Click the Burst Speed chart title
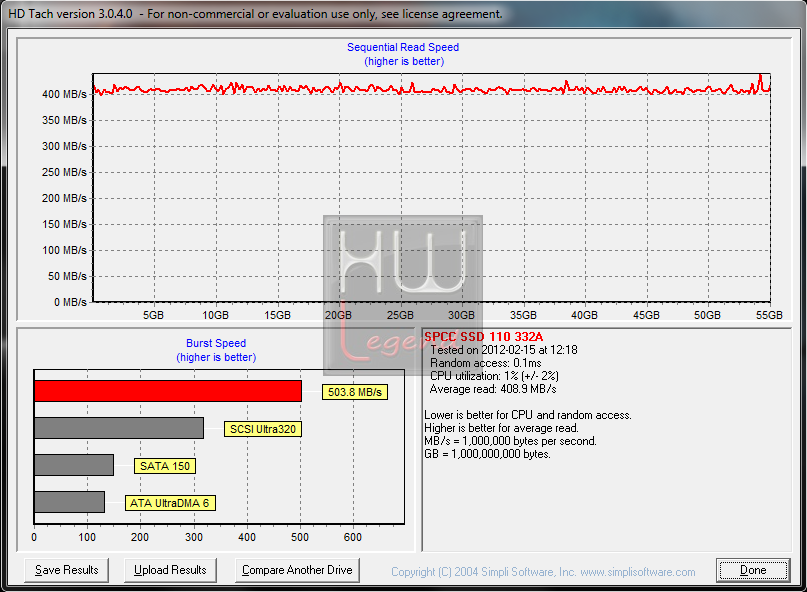807x592 pixels. (216, 343)
